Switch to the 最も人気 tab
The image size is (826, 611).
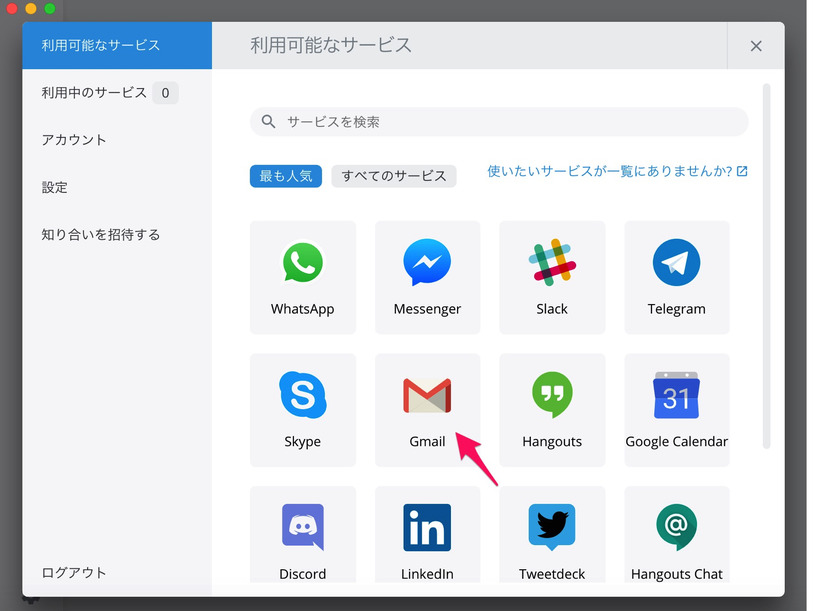pos(286,176)
